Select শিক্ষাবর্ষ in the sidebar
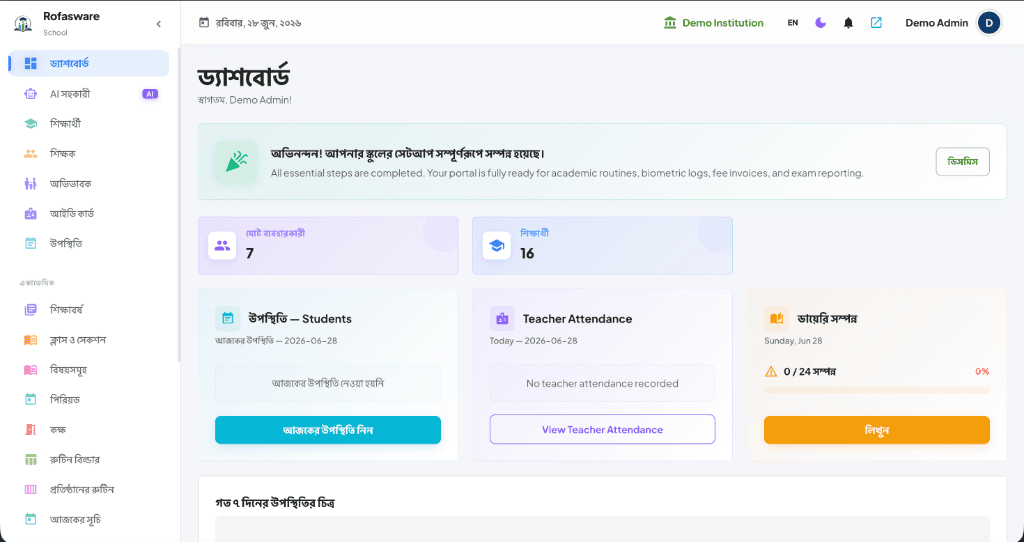The height and width of the screenshot is (542, 1024). 89,310
